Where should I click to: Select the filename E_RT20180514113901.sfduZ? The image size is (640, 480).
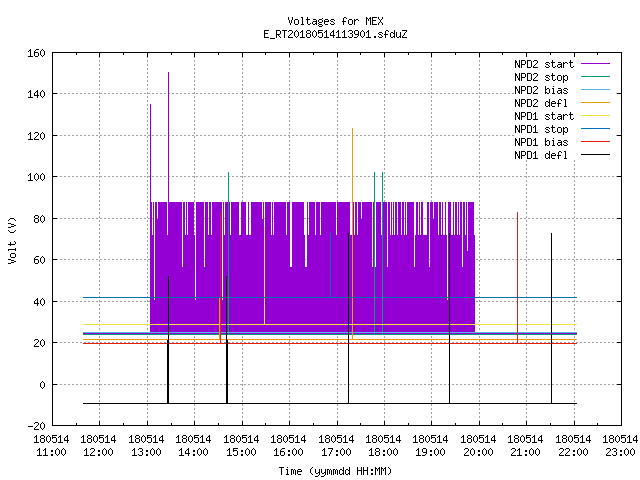pyautogui.click(x=335, y=34)
